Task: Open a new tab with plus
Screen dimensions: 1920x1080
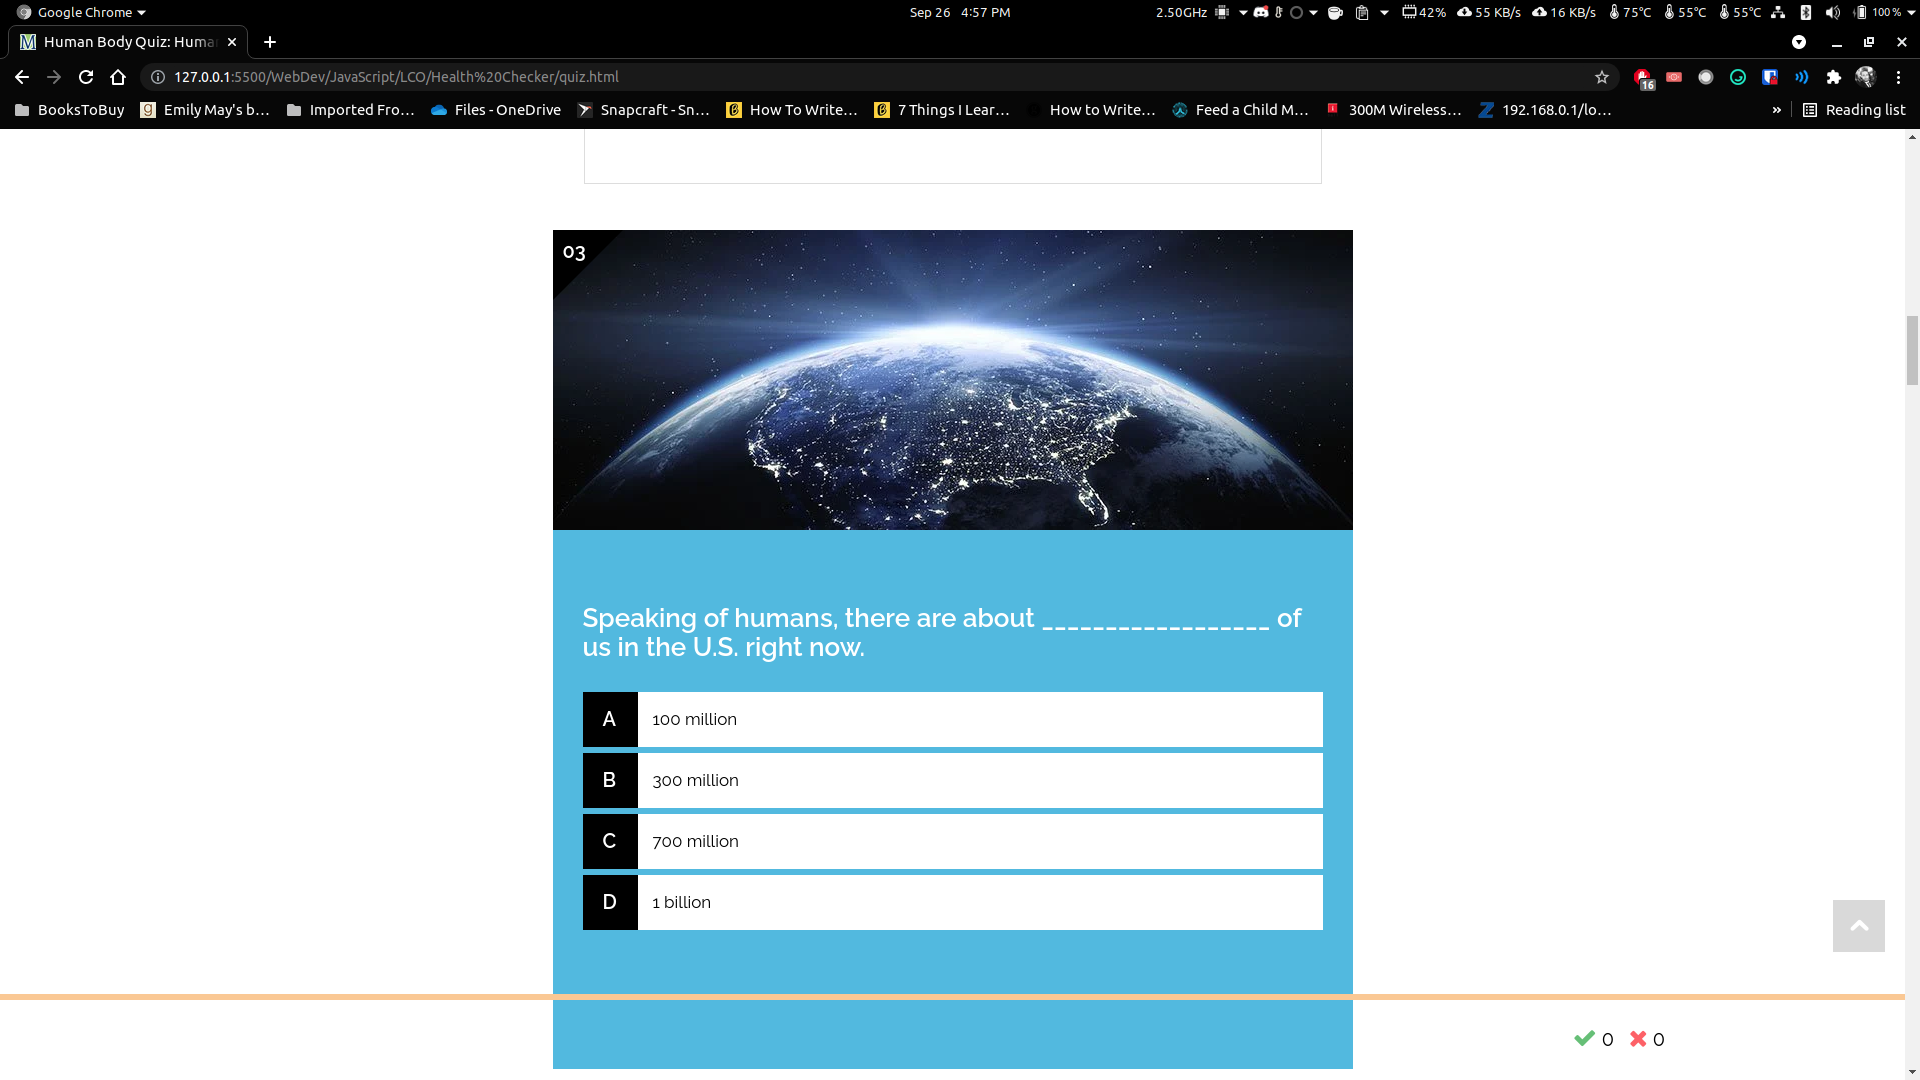Action: 269,42
